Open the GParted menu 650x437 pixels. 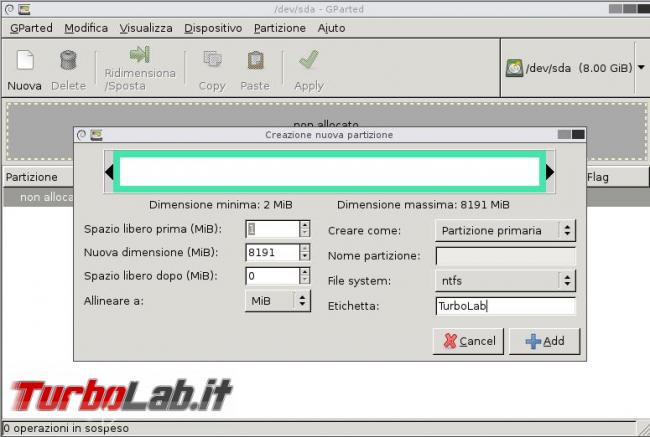(31, 28)
